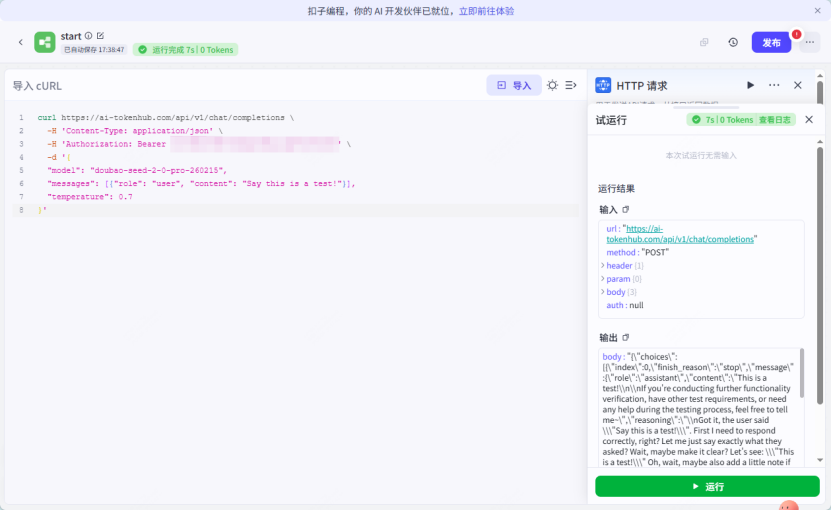831x510 pixels.
Task: Click the auth : null row
Action: pos(625,305)
